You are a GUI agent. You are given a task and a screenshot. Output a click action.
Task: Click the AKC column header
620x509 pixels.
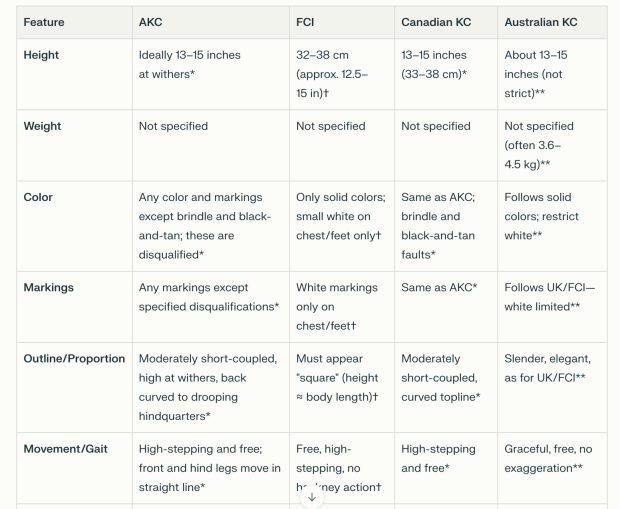click(x=151, y=22)
